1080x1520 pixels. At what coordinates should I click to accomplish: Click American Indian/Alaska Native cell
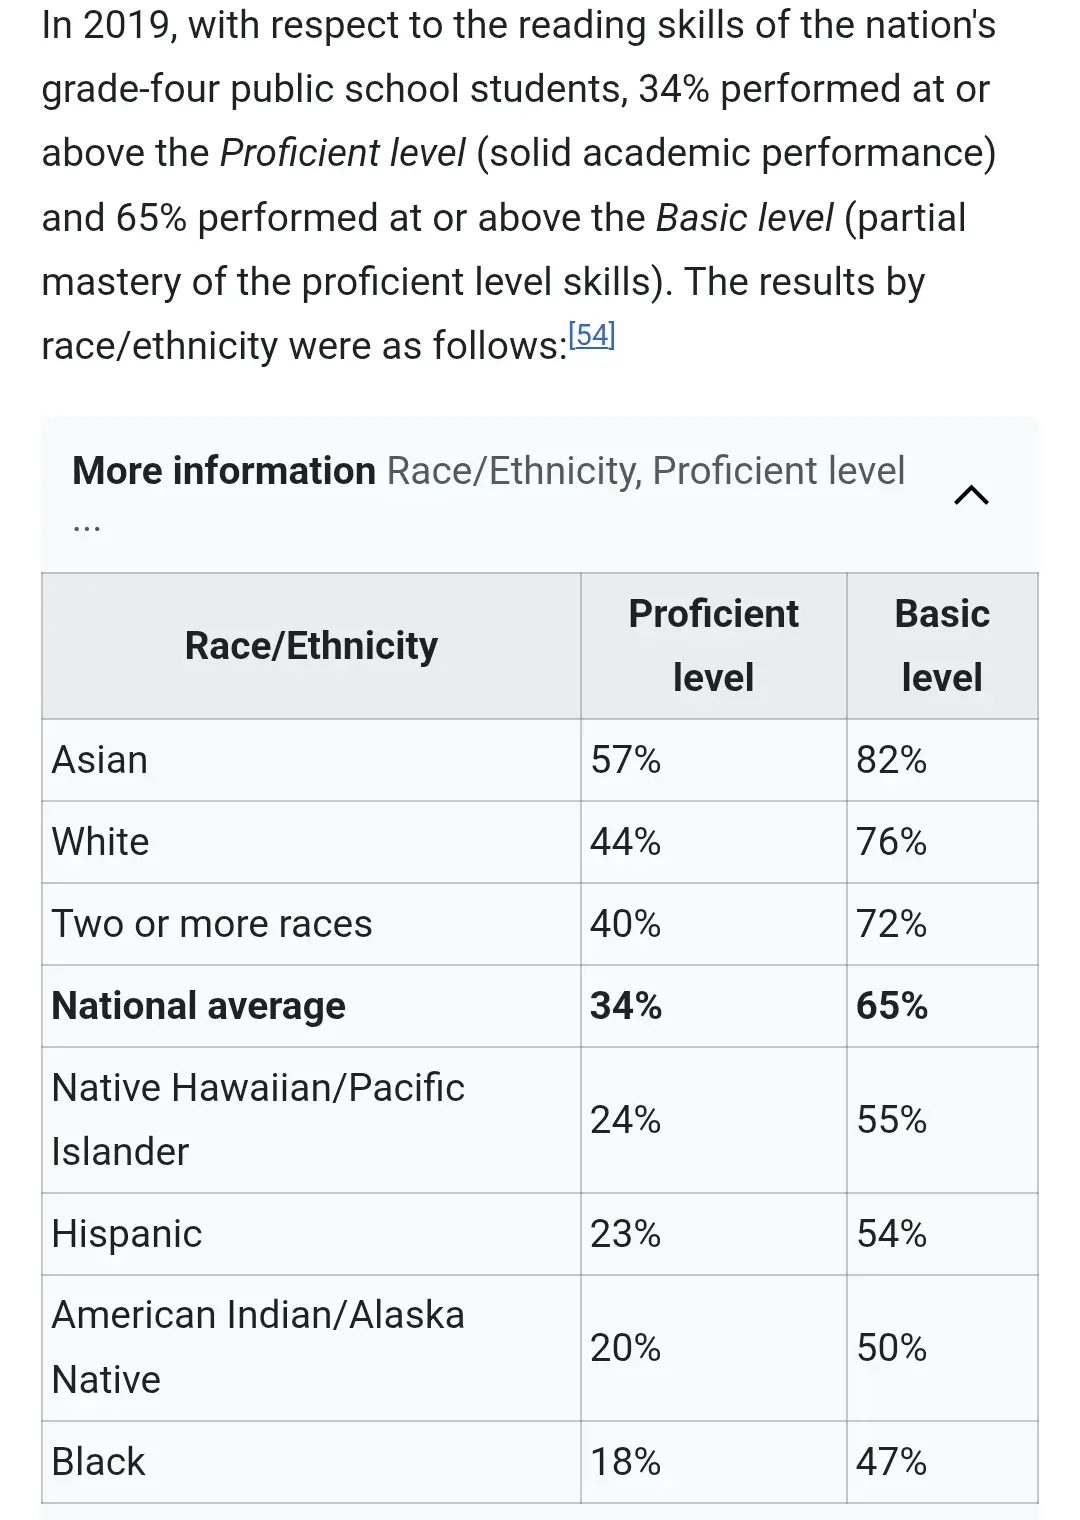click(x=311, y=1348)
